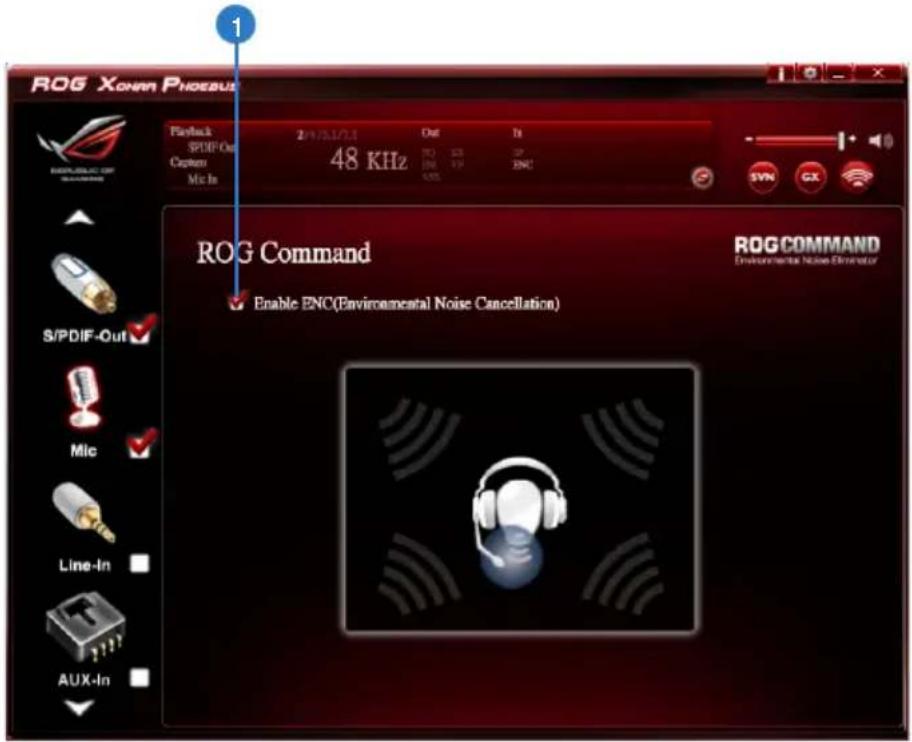Toggle the GX gaming mode button

click(810, 176)
